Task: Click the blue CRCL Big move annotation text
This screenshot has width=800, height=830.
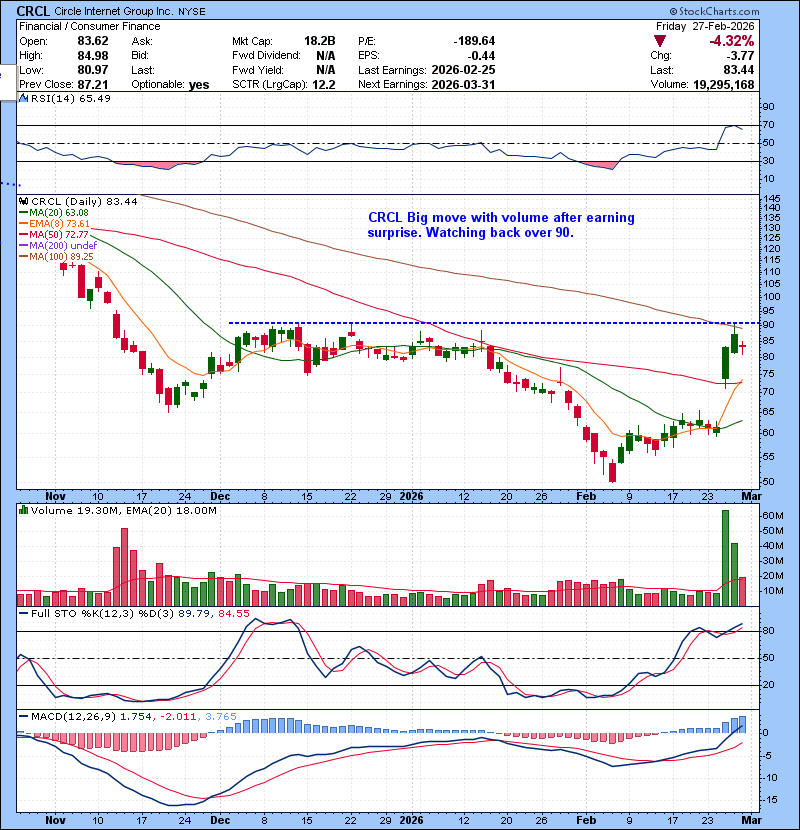Action: (501, 225)
